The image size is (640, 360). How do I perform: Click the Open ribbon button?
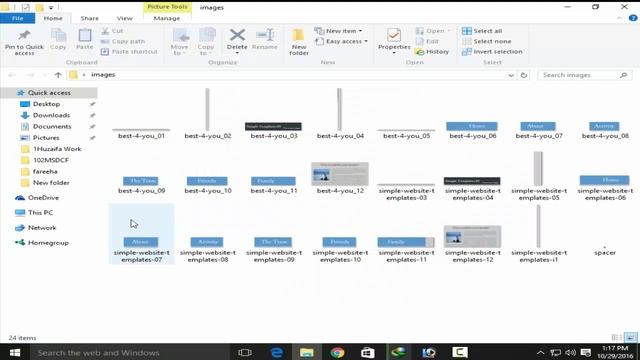click(x=432, y=31)
